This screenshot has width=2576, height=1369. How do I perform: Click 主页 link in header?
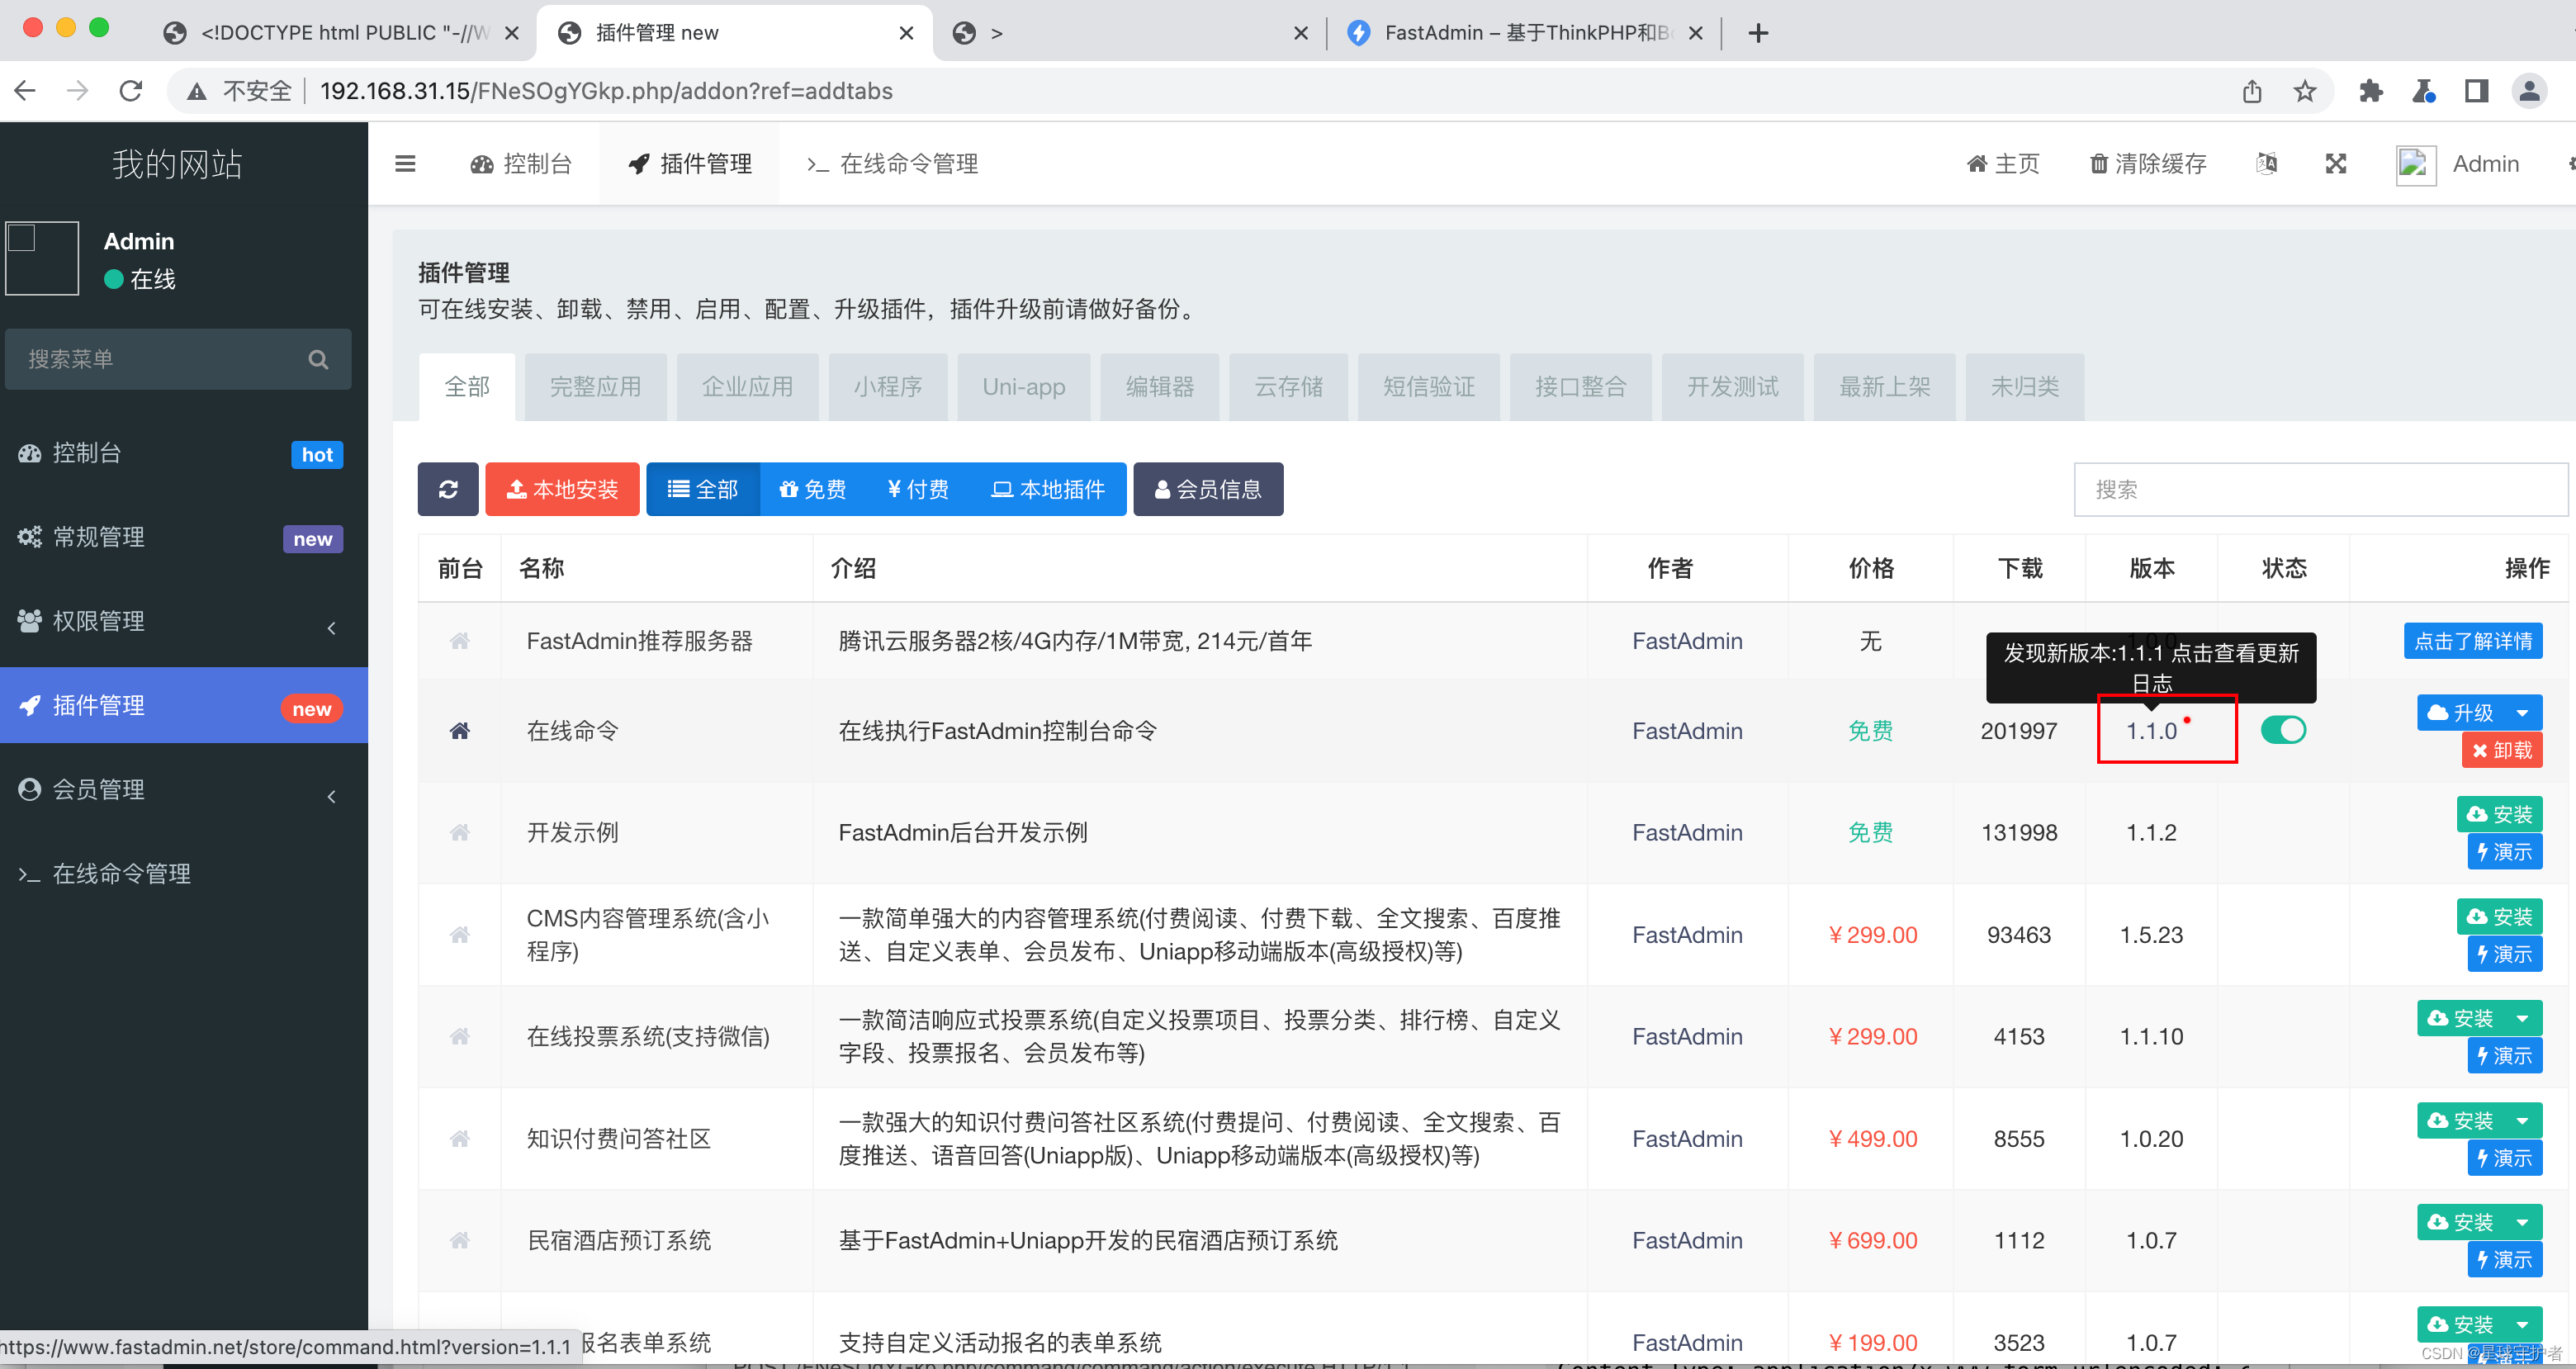pos(2003,164)
